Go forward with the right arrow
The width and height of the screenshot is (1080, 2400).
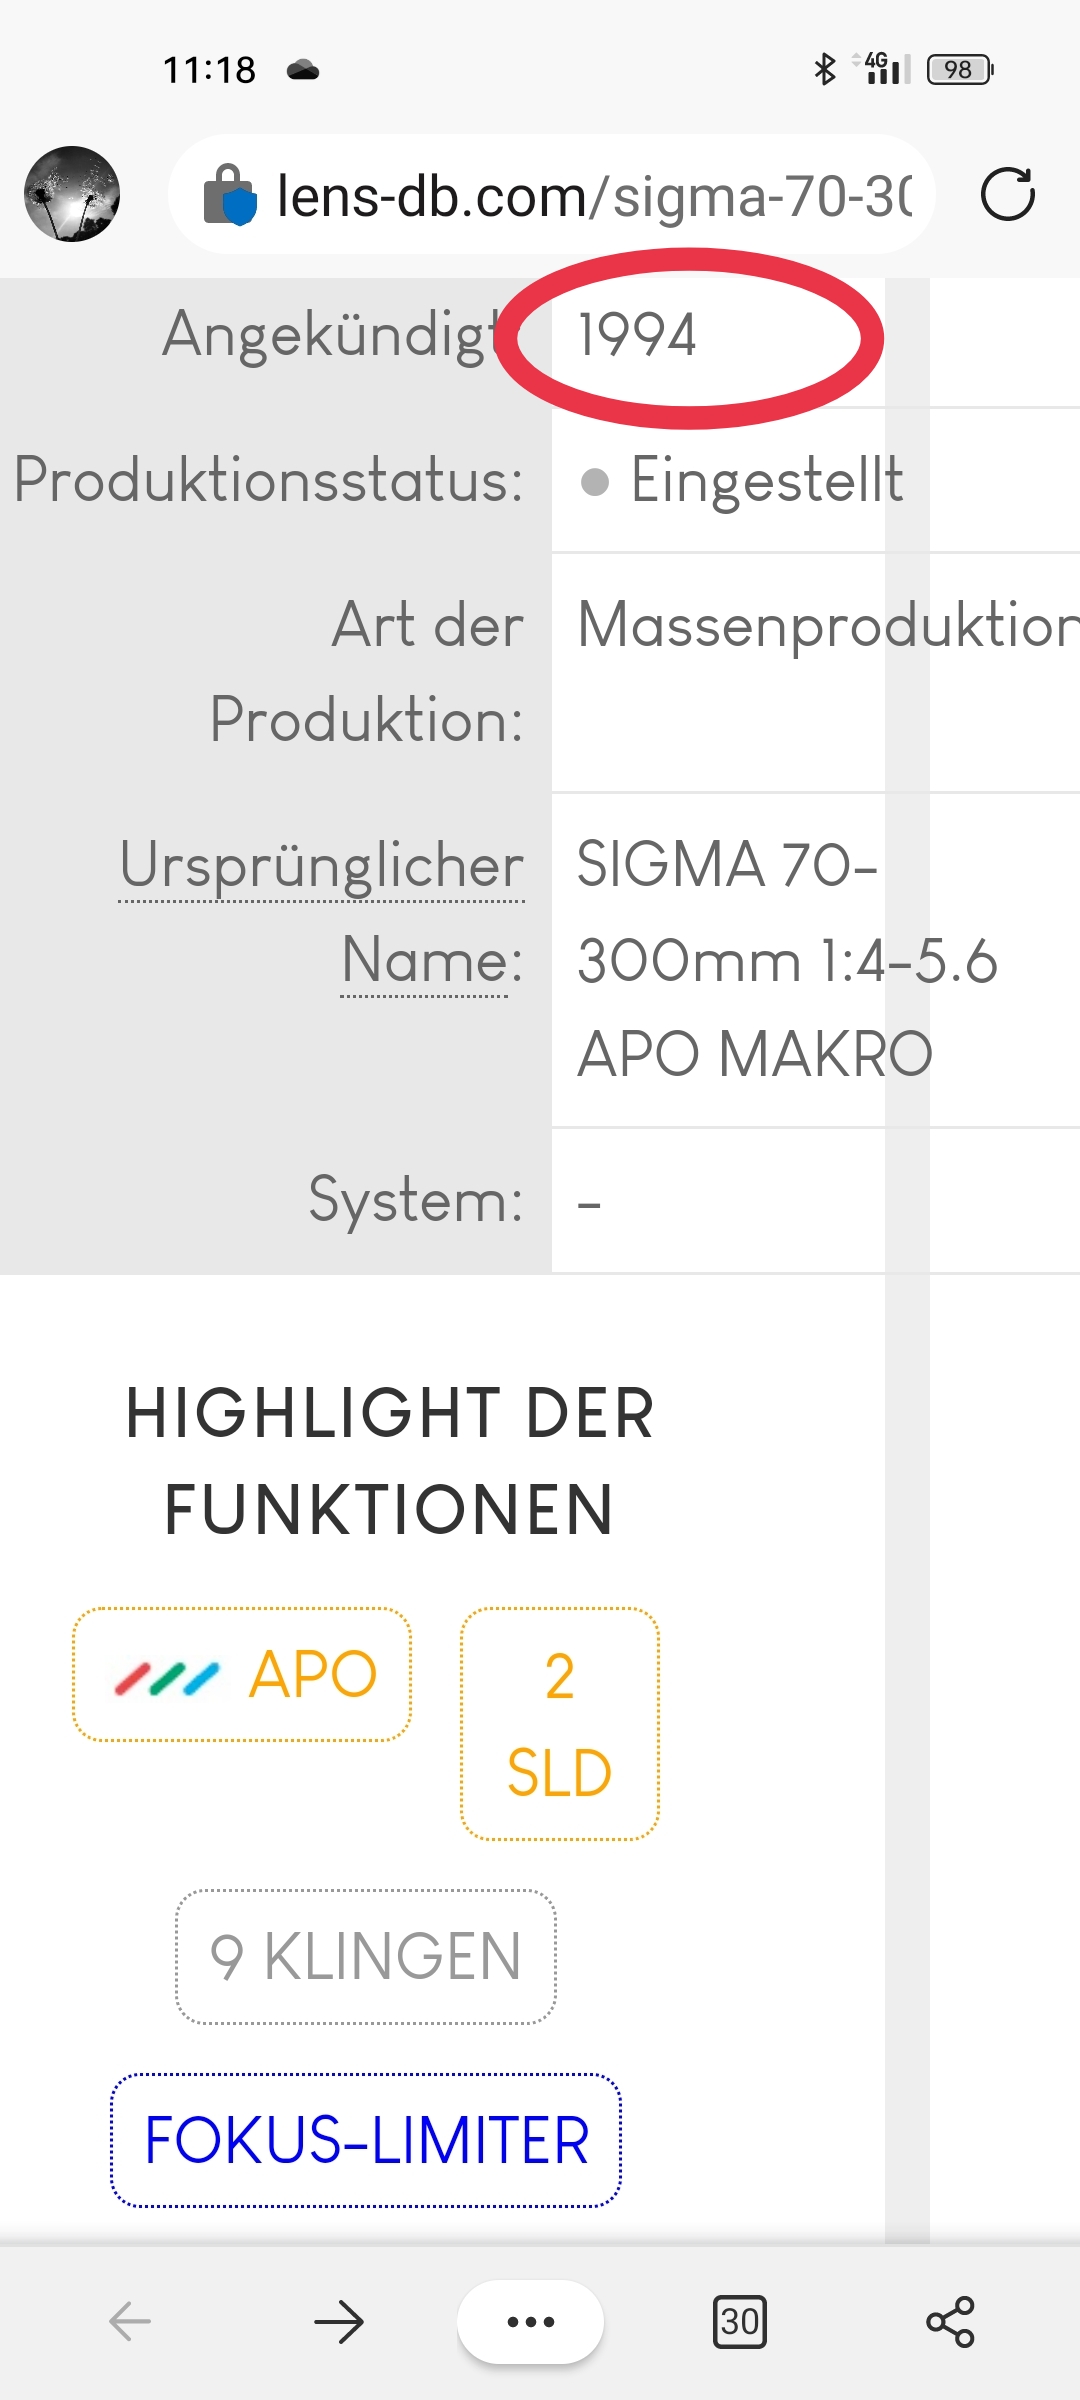(339, 2321)
